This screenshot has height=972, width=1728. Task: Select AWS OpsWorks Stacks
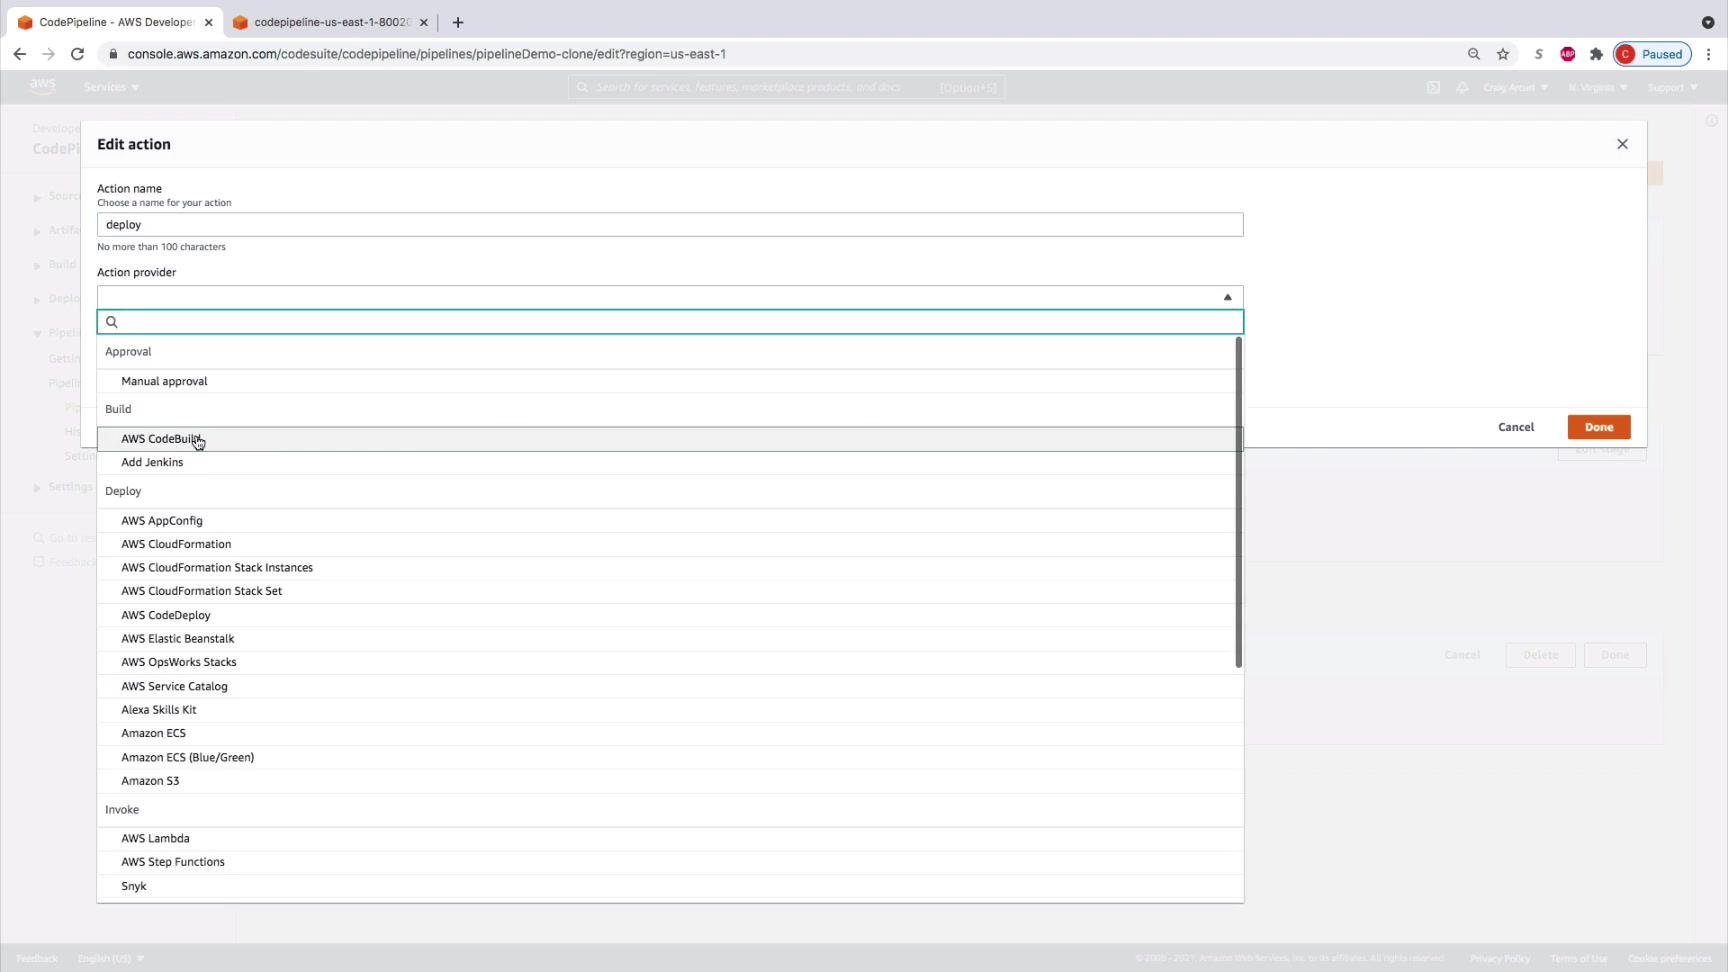pos(670,662)
